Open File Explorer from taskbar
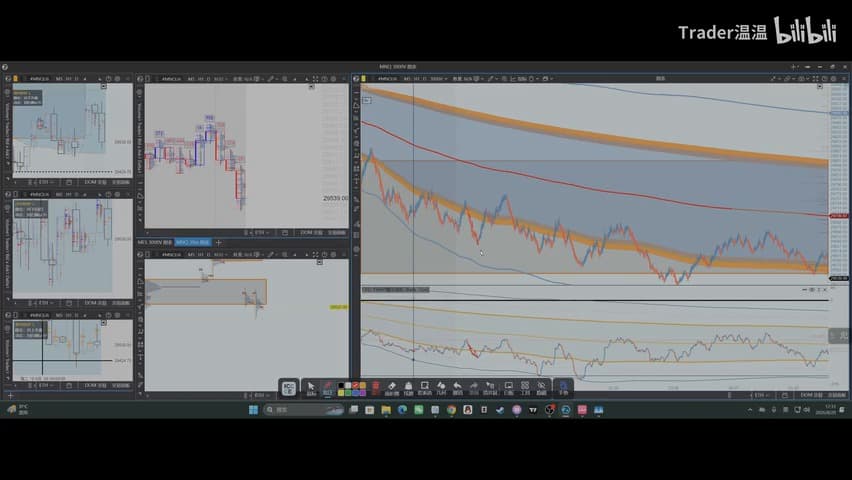This screenshot has width=852, height=480. point(386,409)
